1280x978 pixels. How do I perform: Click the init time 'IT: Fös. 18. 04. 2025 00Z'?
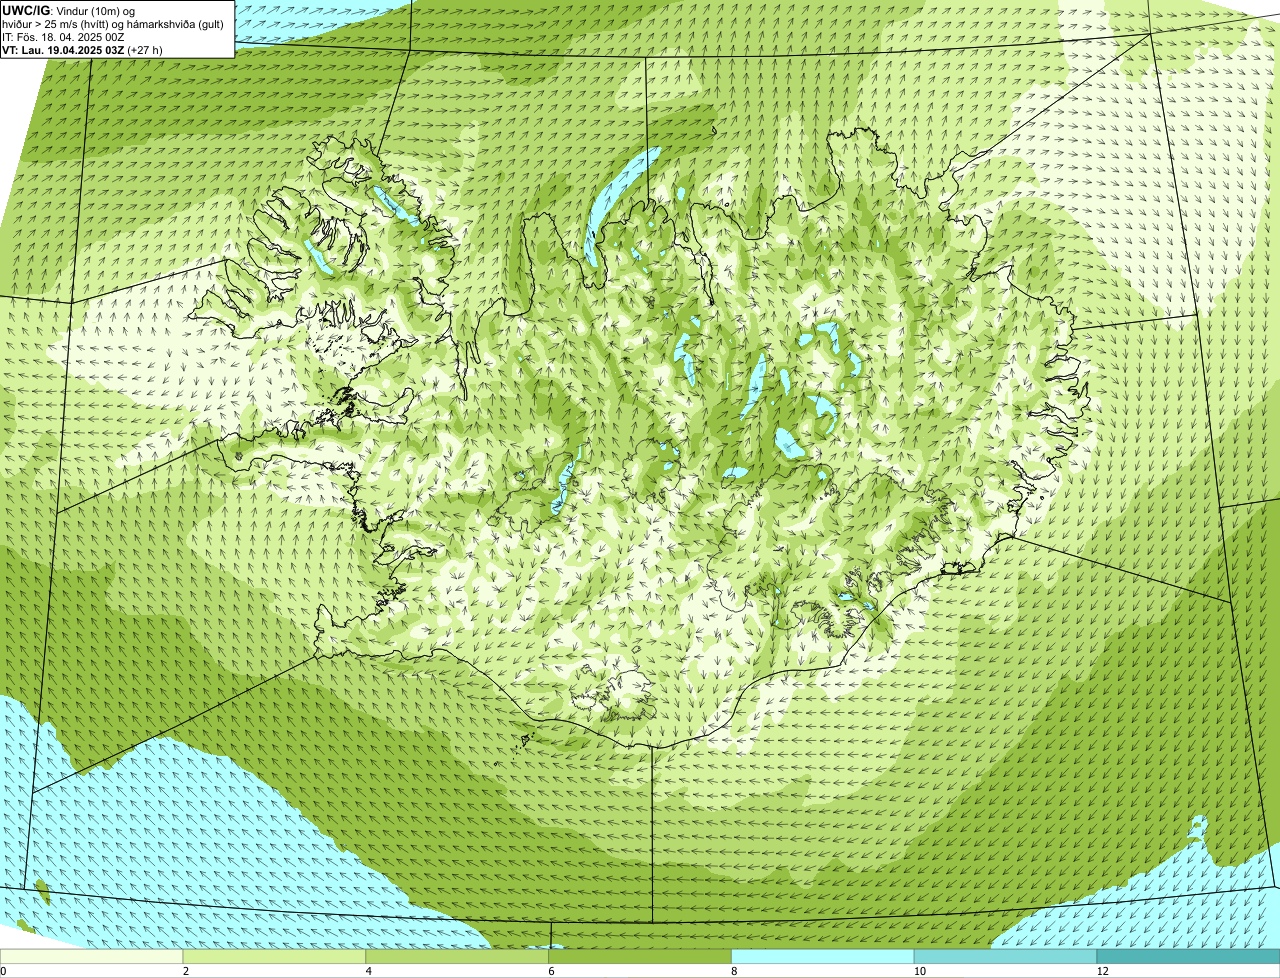point(63,37)
